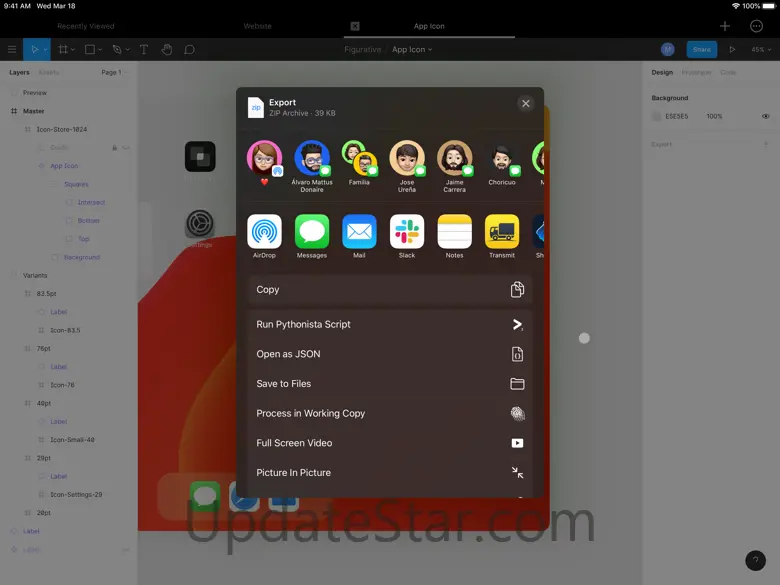Share to Notes app
The height and width of the screenshot is (585, 780).
(454, 236)
